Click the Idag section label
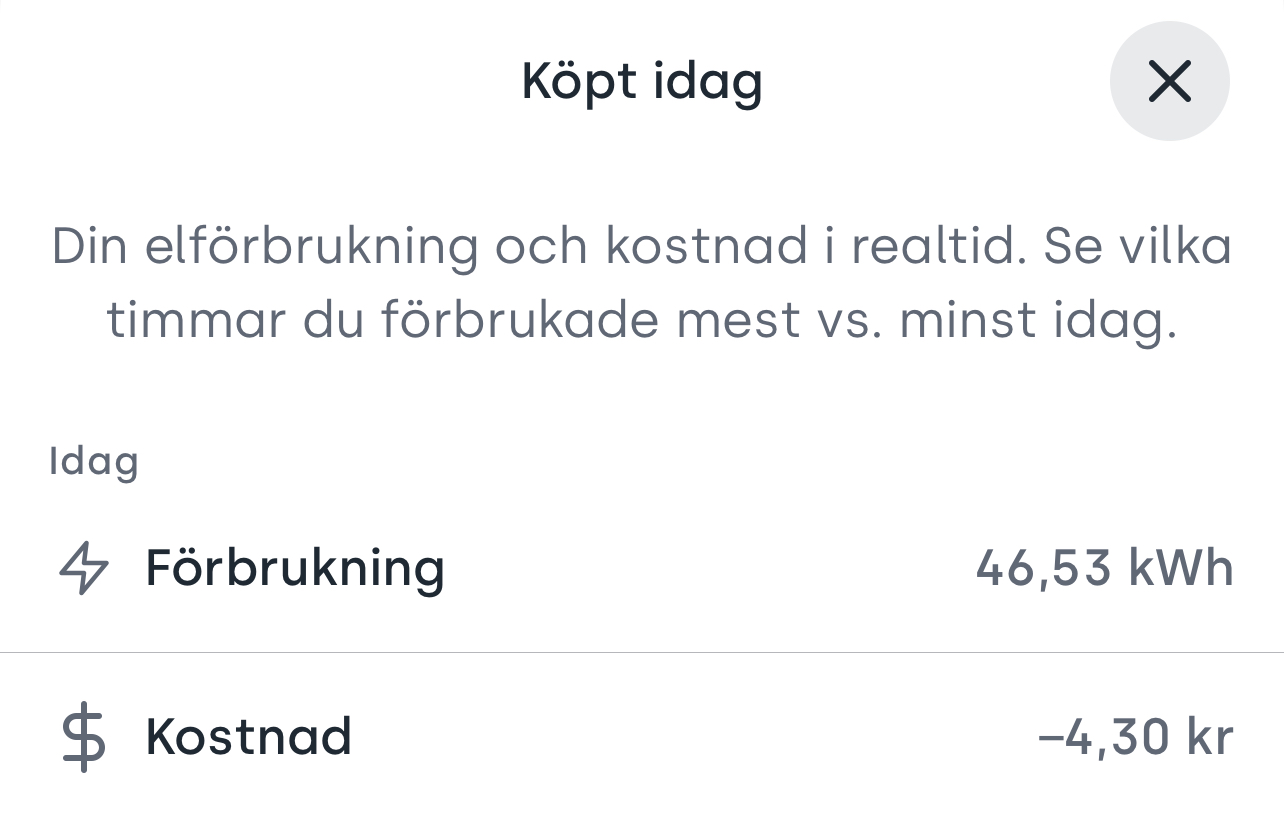This screenshot has width=1284, height=820. coord(94,462)
